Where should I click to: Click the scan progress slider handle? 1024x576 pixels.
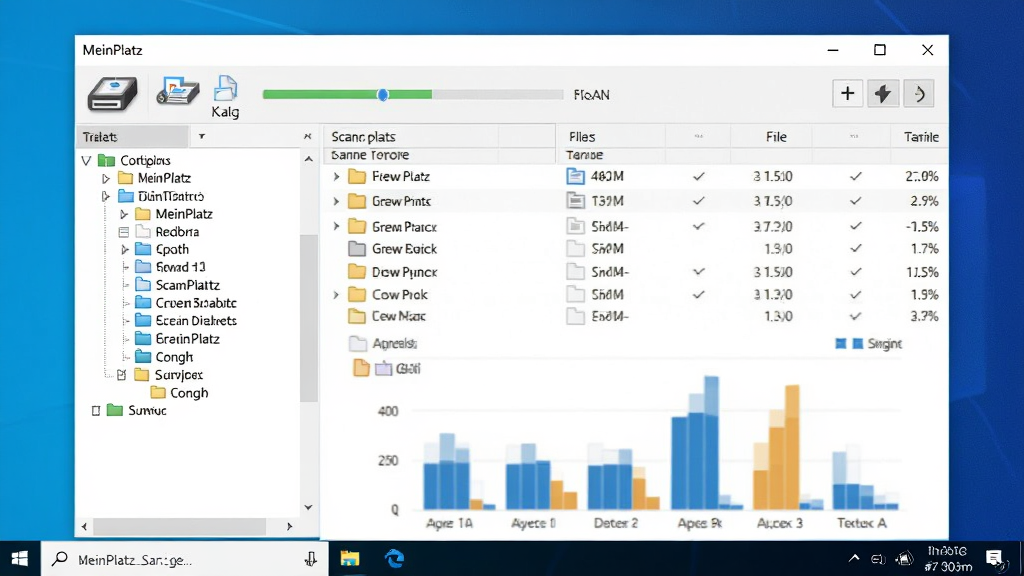point(383,95)
